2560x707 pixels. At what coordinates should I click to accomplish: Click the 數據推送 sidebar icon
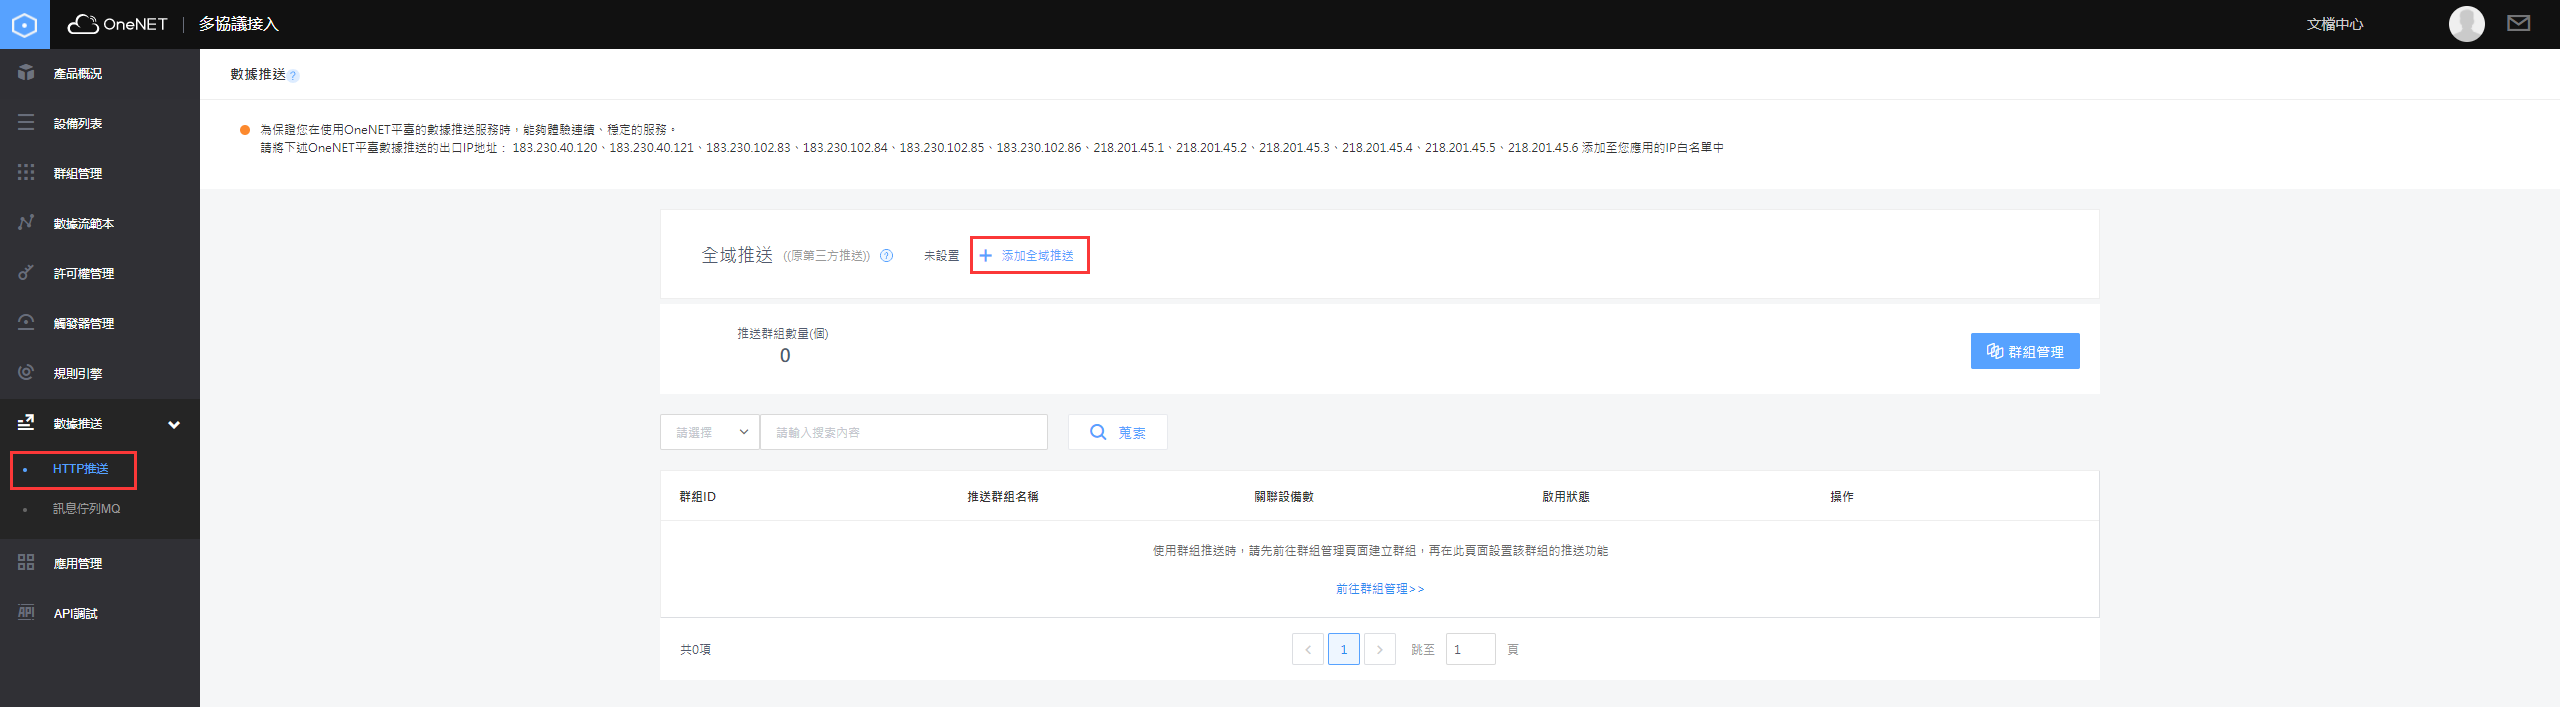click(x=26, y=422)
